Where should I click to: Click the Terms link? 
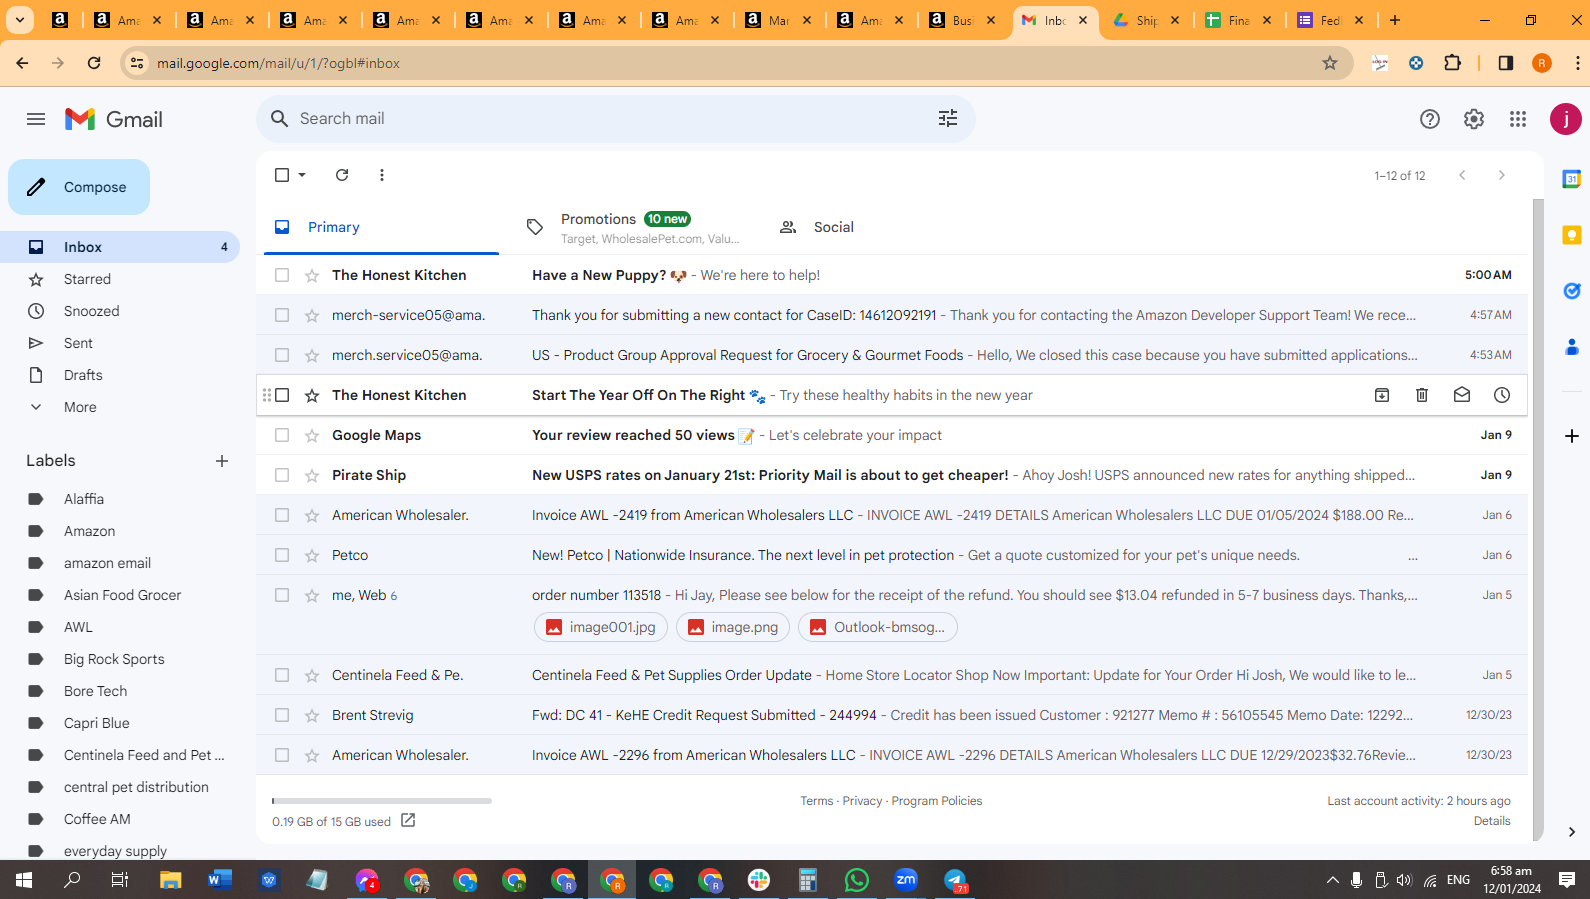pyautogui.click(x=816, y=801)
